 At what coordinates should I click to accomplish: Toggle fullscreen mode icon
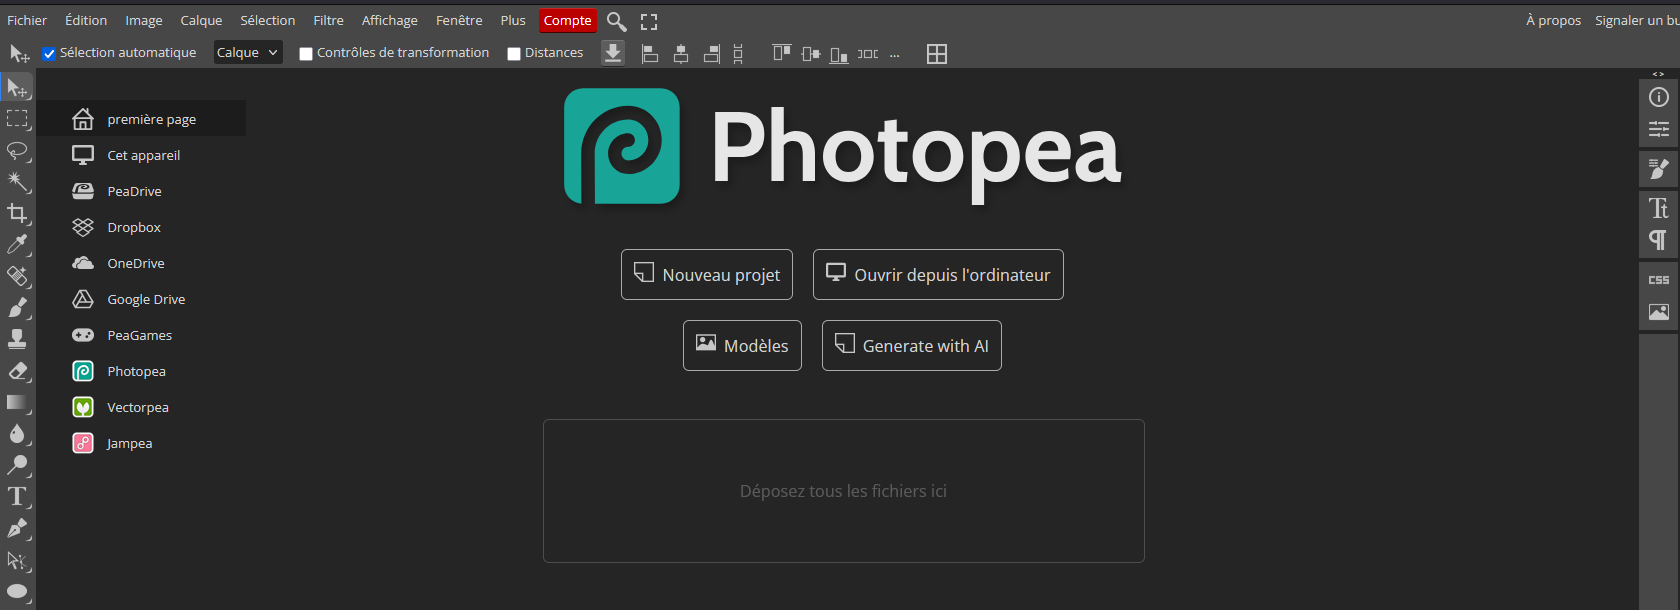tap(649, 21)
